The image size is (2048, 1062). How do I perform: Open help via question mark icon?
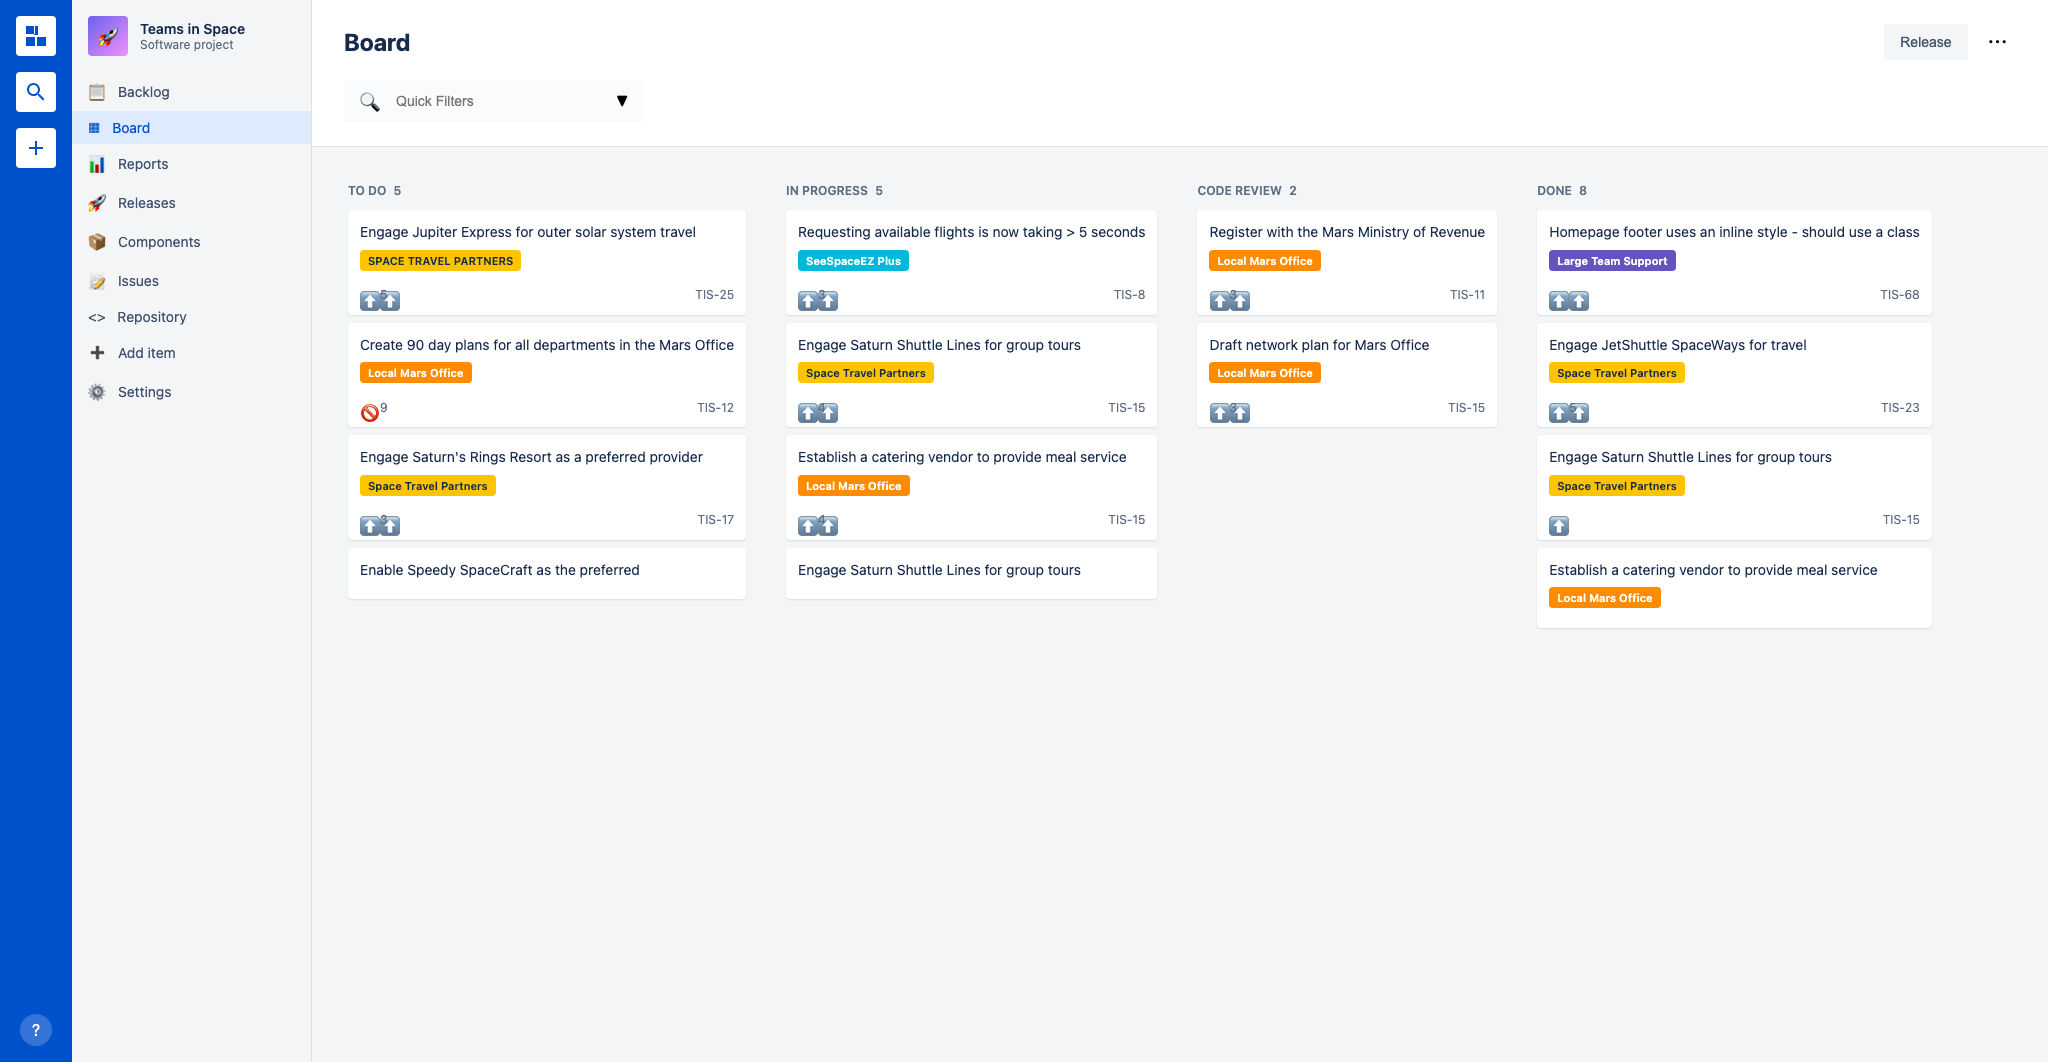36,1030
